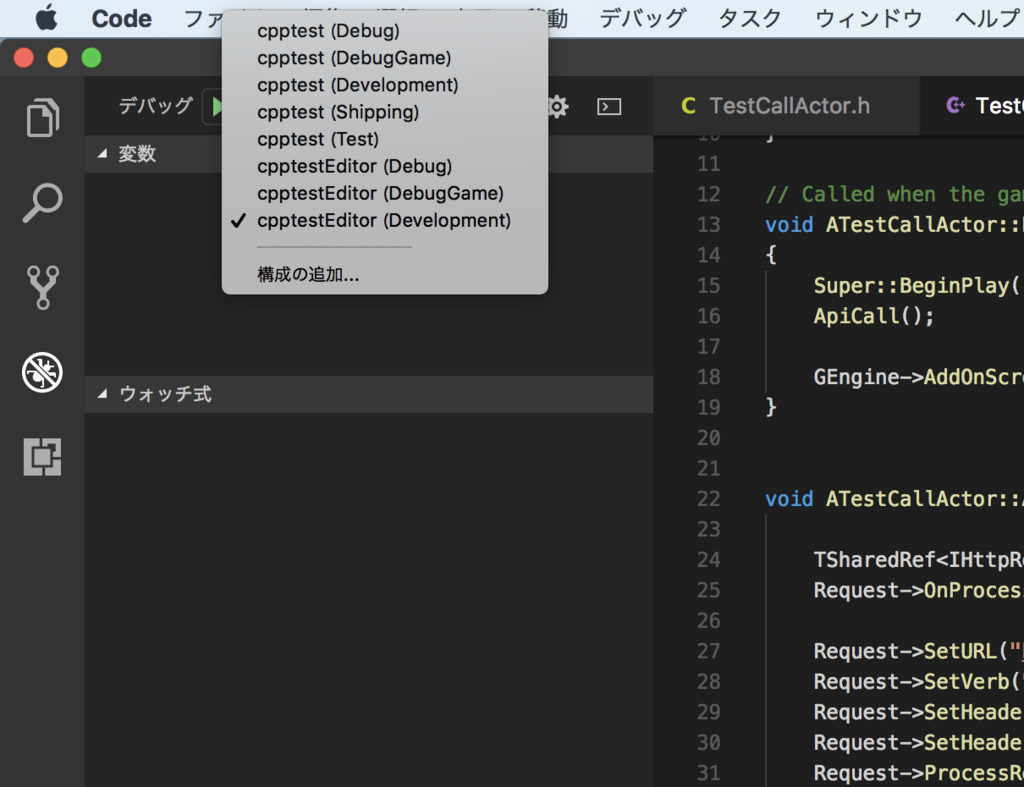The width and height of the screenshot is (1024, 787).
Task: Click the Apple menu icon
Action: (x=46, y=18)
